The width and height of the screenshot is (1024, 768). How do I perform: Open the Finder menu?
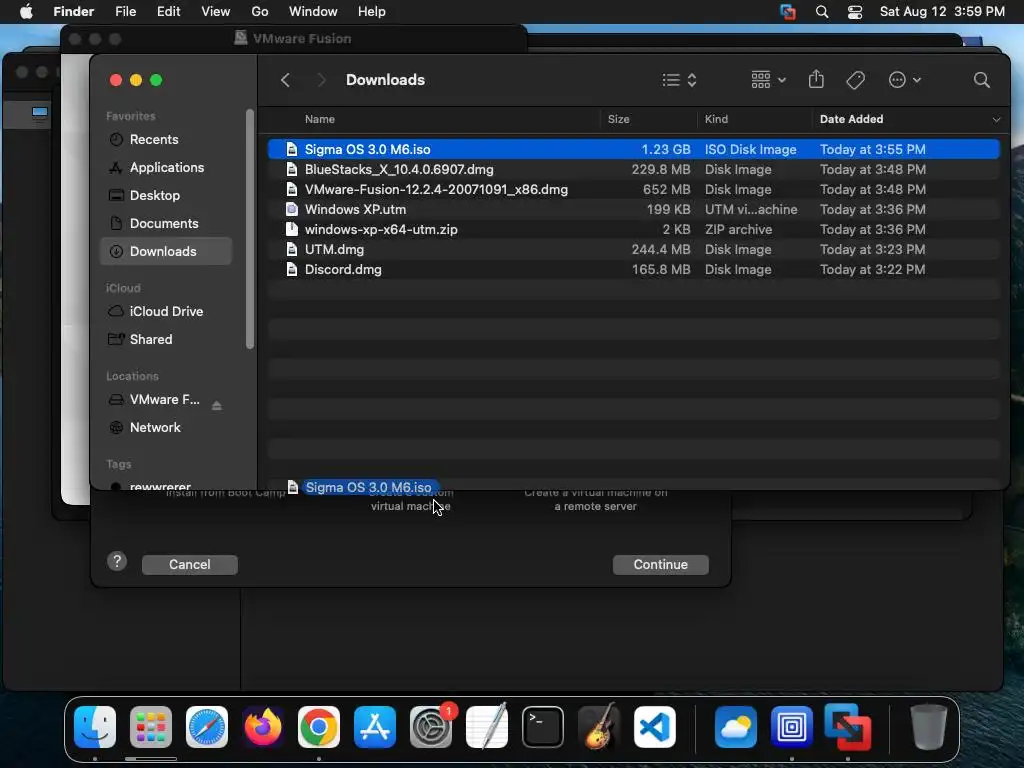coord(74,12)
